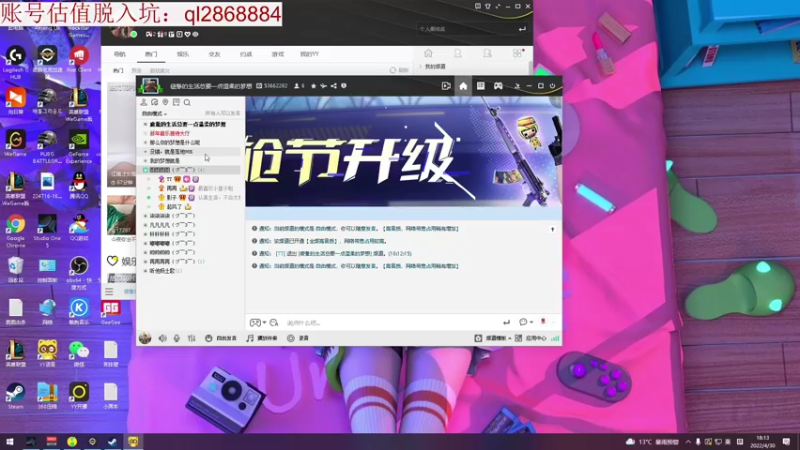
Task: Click the user avatar in the channel bottom bar
Action: coord(145,338)
